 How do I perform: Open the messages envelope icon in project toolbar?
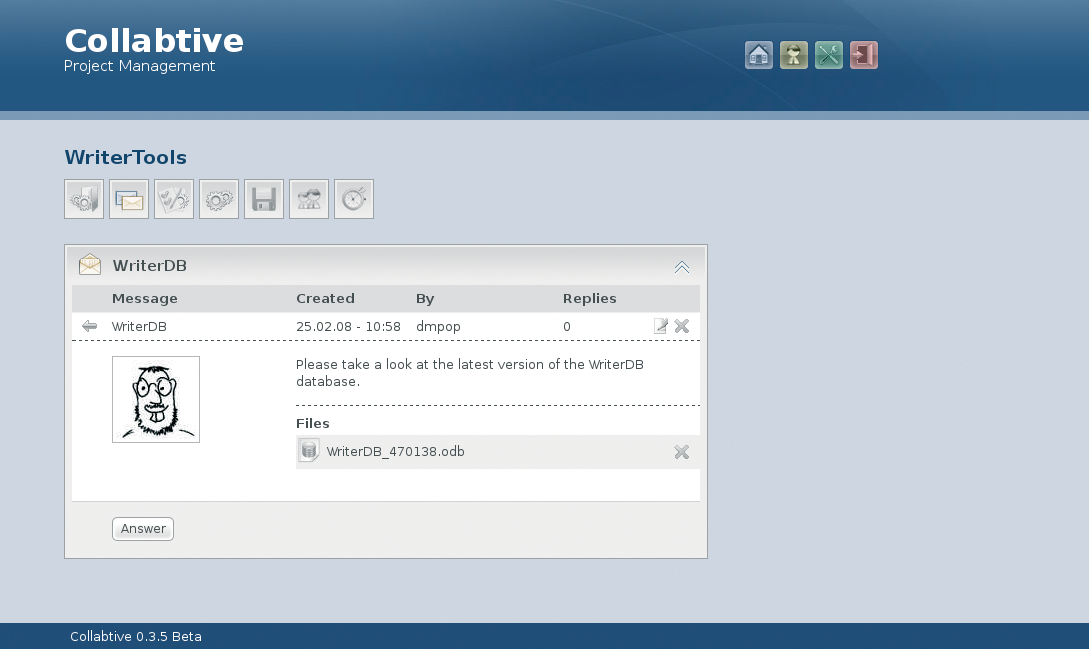[x=129, y=199]
